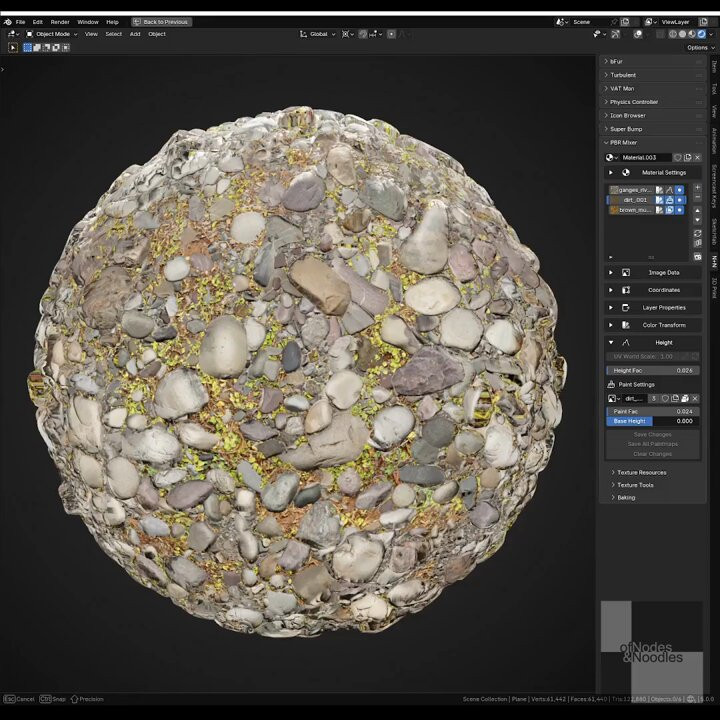Expand the Material Settings section
Viewport: 720px width, 720px height.
point(611,172)
